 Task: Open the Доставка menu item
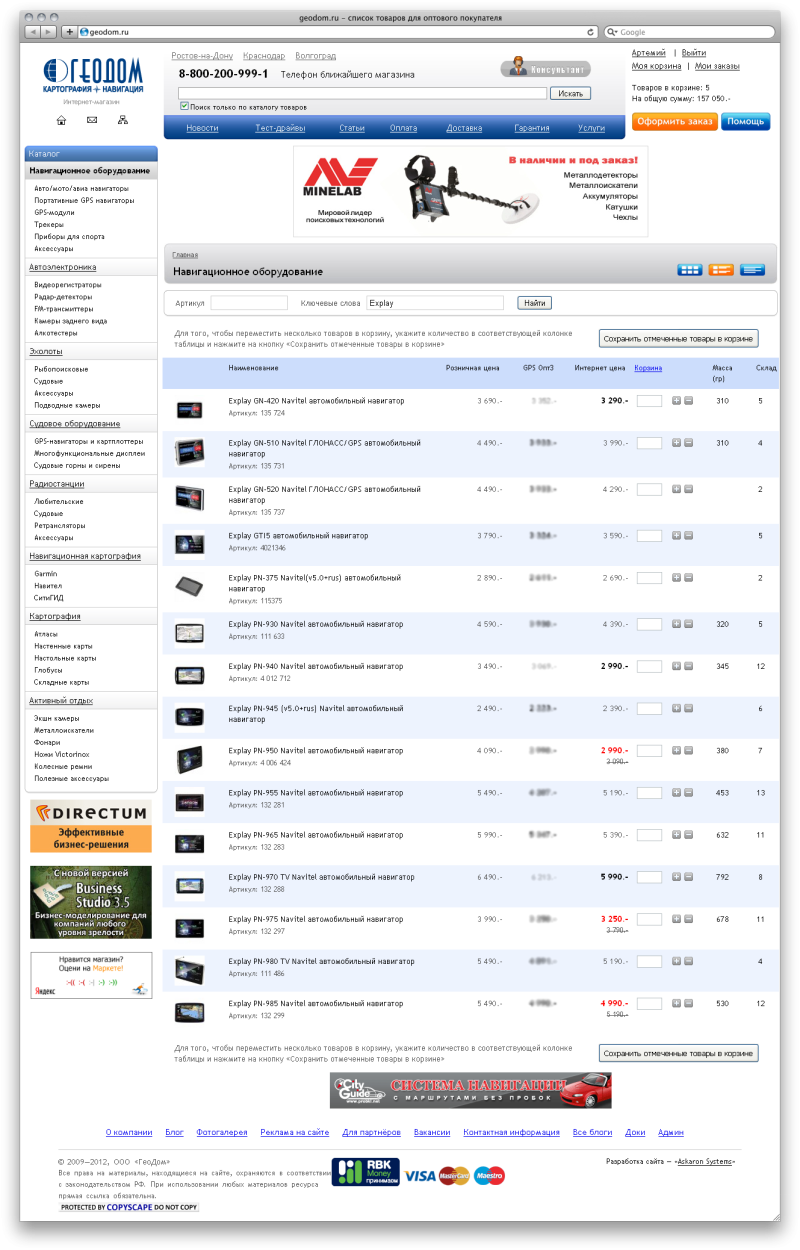[464, 128]
